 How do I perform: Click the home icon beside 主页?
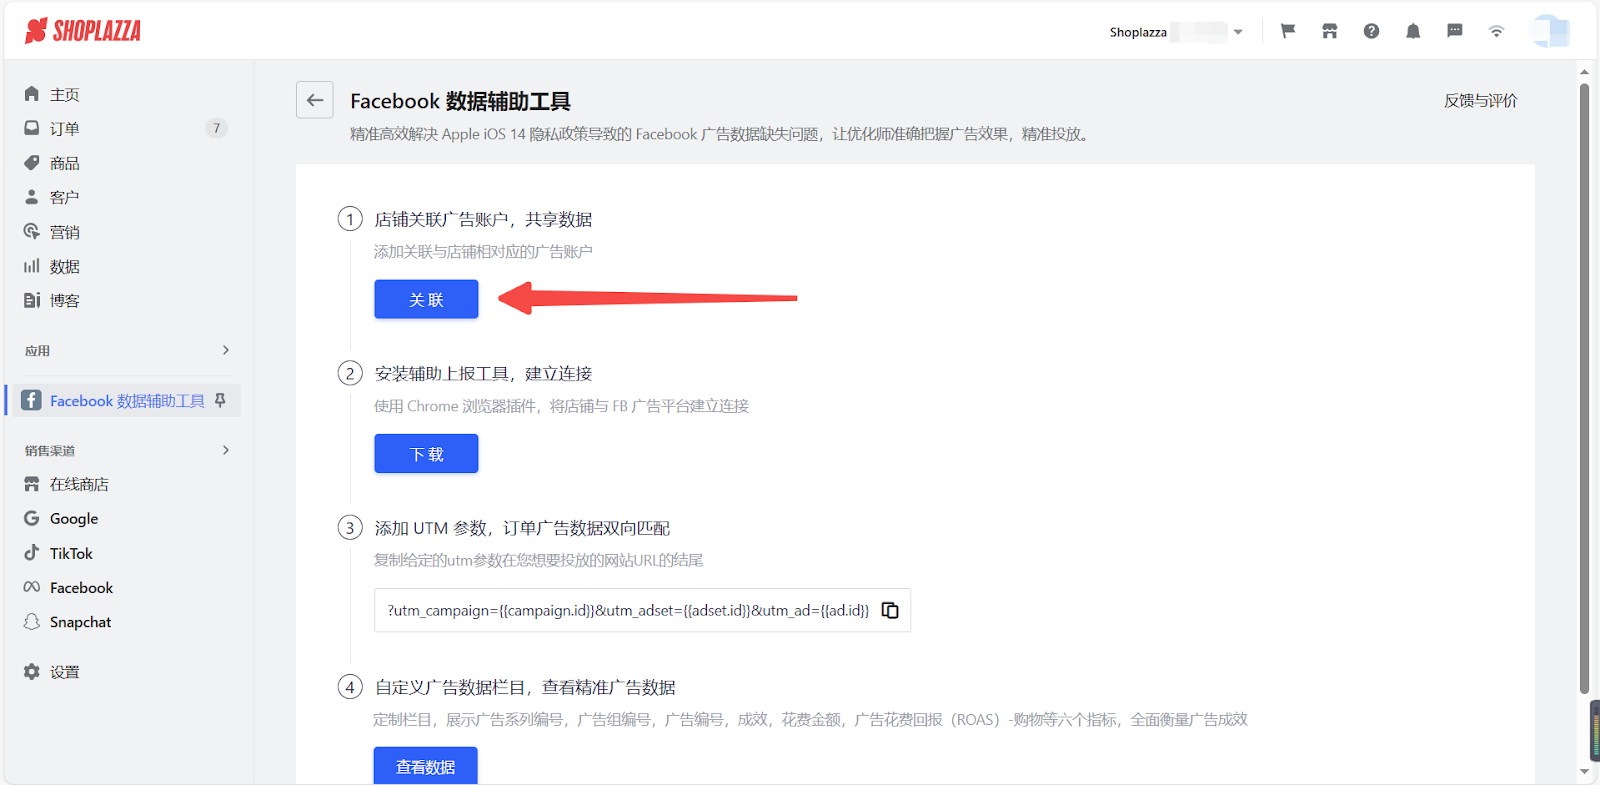pos(32,94)
